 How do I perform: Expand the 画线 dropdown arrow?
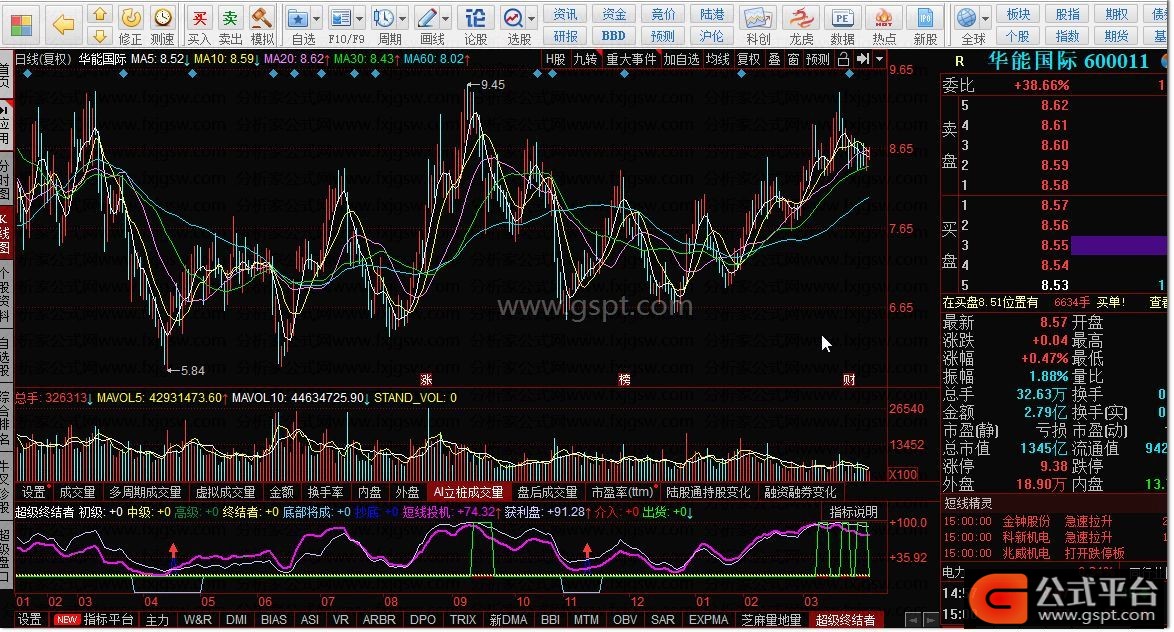pos(446,18)
